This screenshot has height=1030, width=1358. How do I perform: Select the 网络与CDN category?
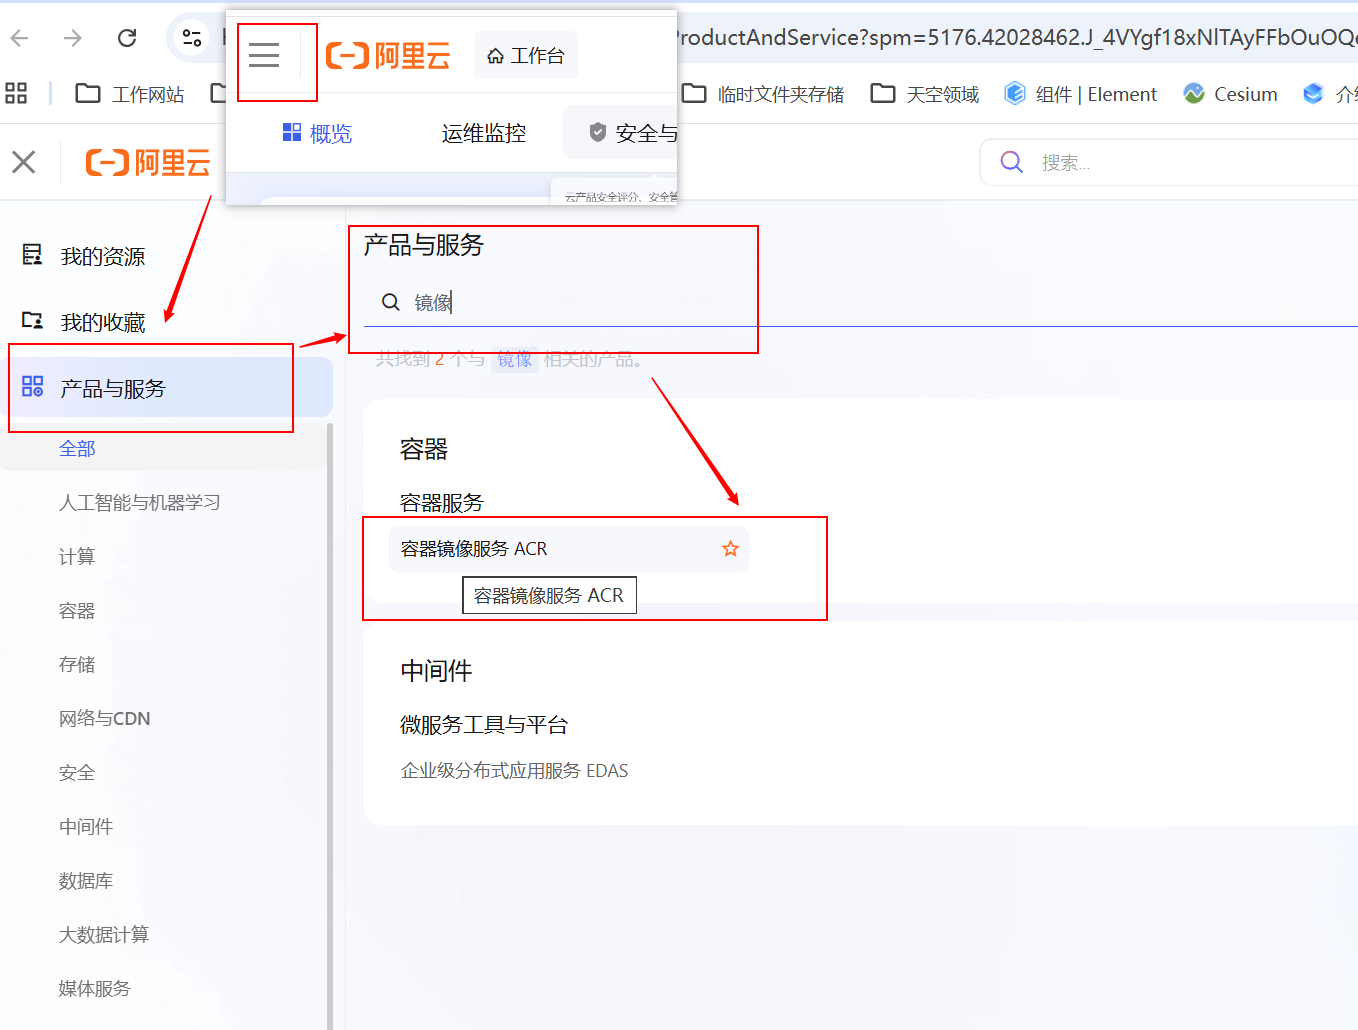(104, 719)
